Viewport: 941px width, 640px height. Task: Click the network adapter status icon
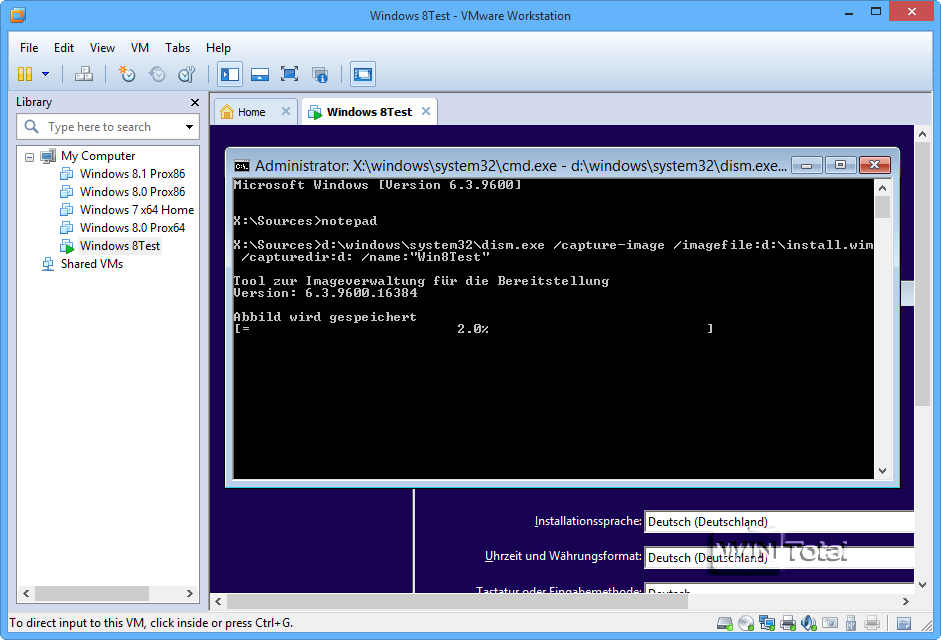click(767, 624)
